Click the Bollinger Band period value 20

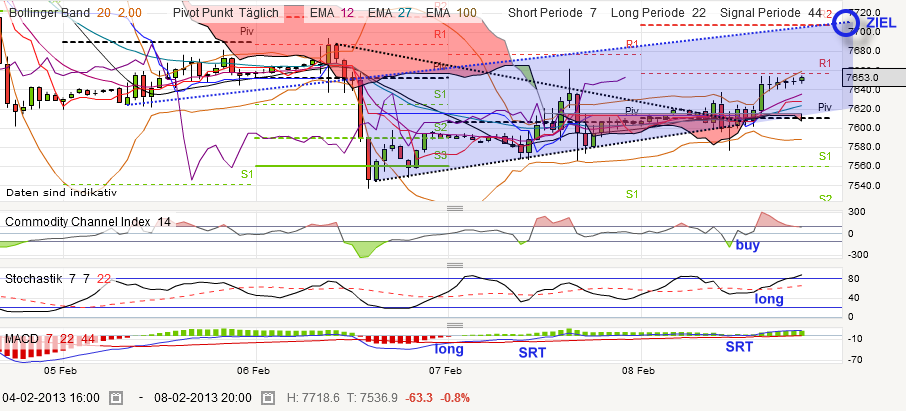[x=102, y=13]
